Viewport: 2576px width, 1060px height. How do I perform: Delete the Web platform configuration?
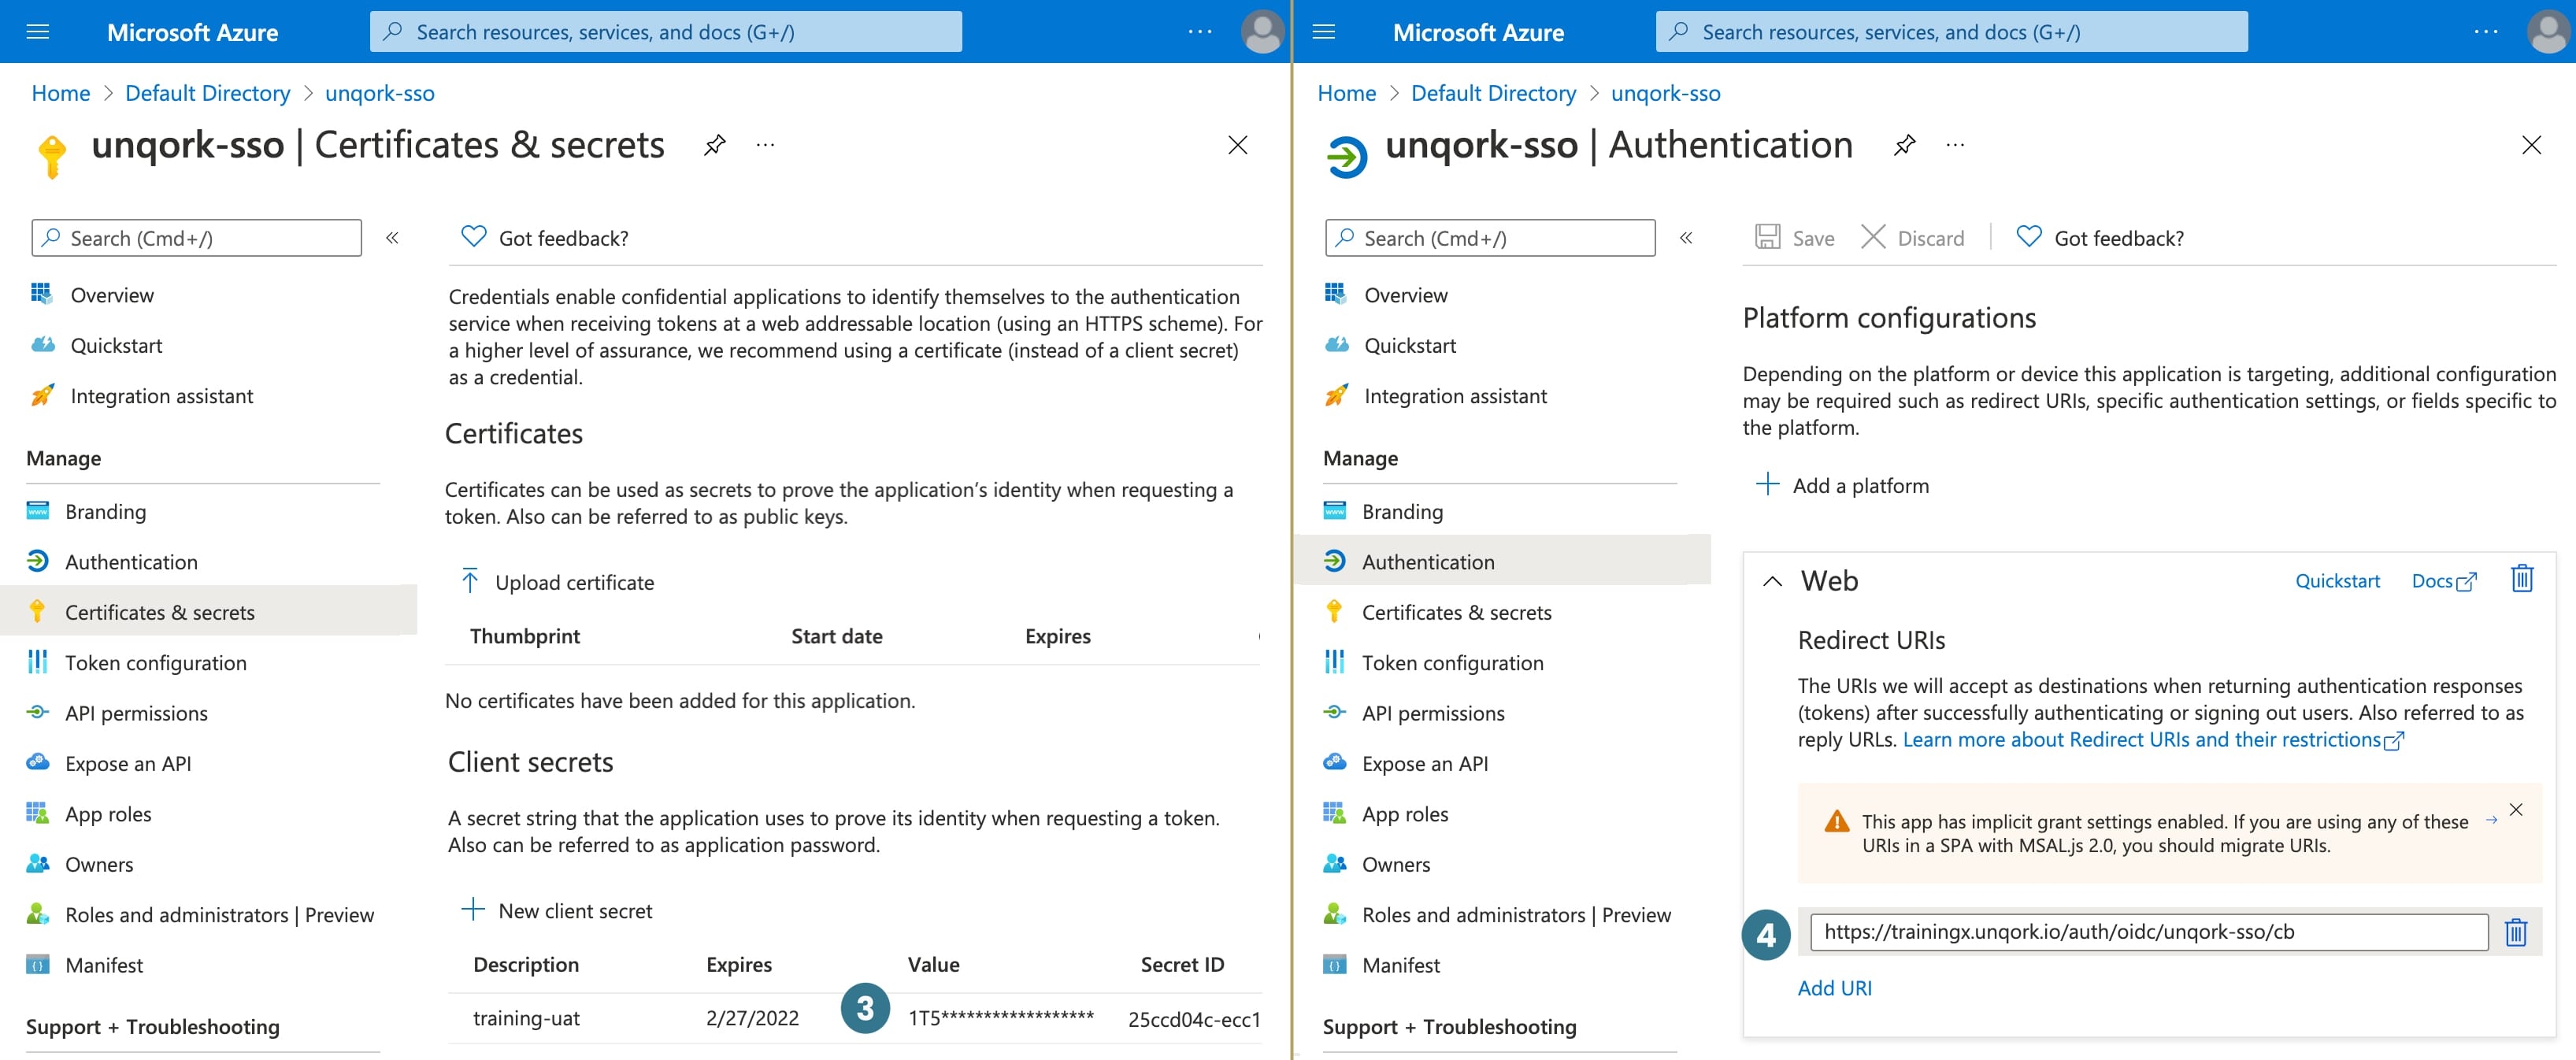point(2522,579)
